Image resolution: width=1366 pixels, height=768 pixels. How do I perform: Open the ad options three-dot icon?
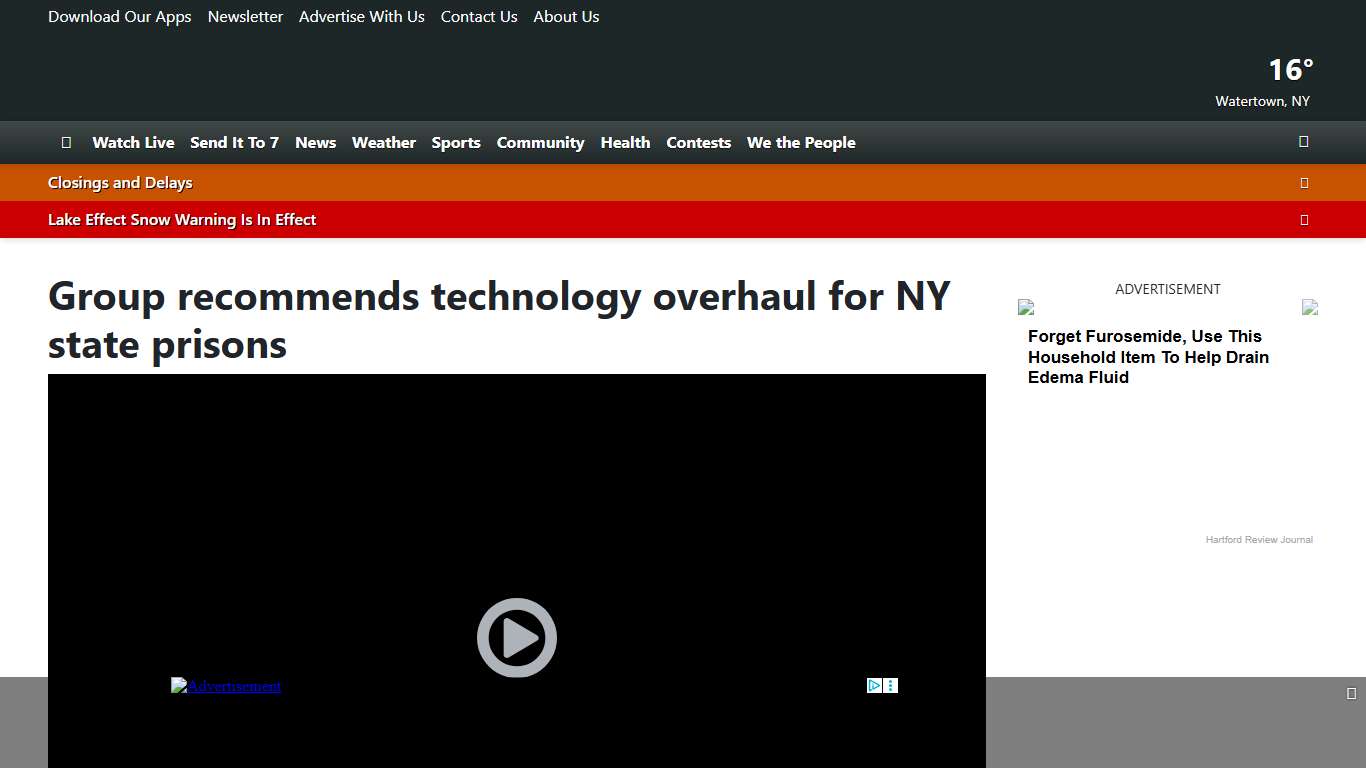890,685
